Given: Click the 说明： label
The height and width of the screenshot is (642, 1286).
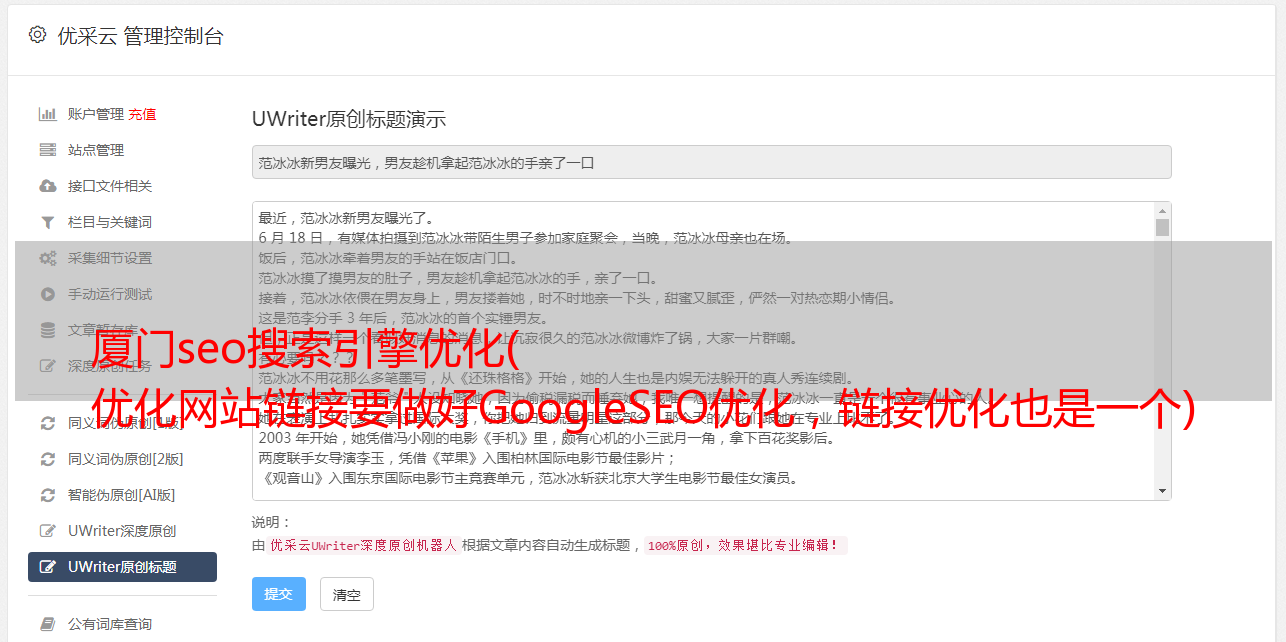Looking at the screenshot, I should coord(271,522).
